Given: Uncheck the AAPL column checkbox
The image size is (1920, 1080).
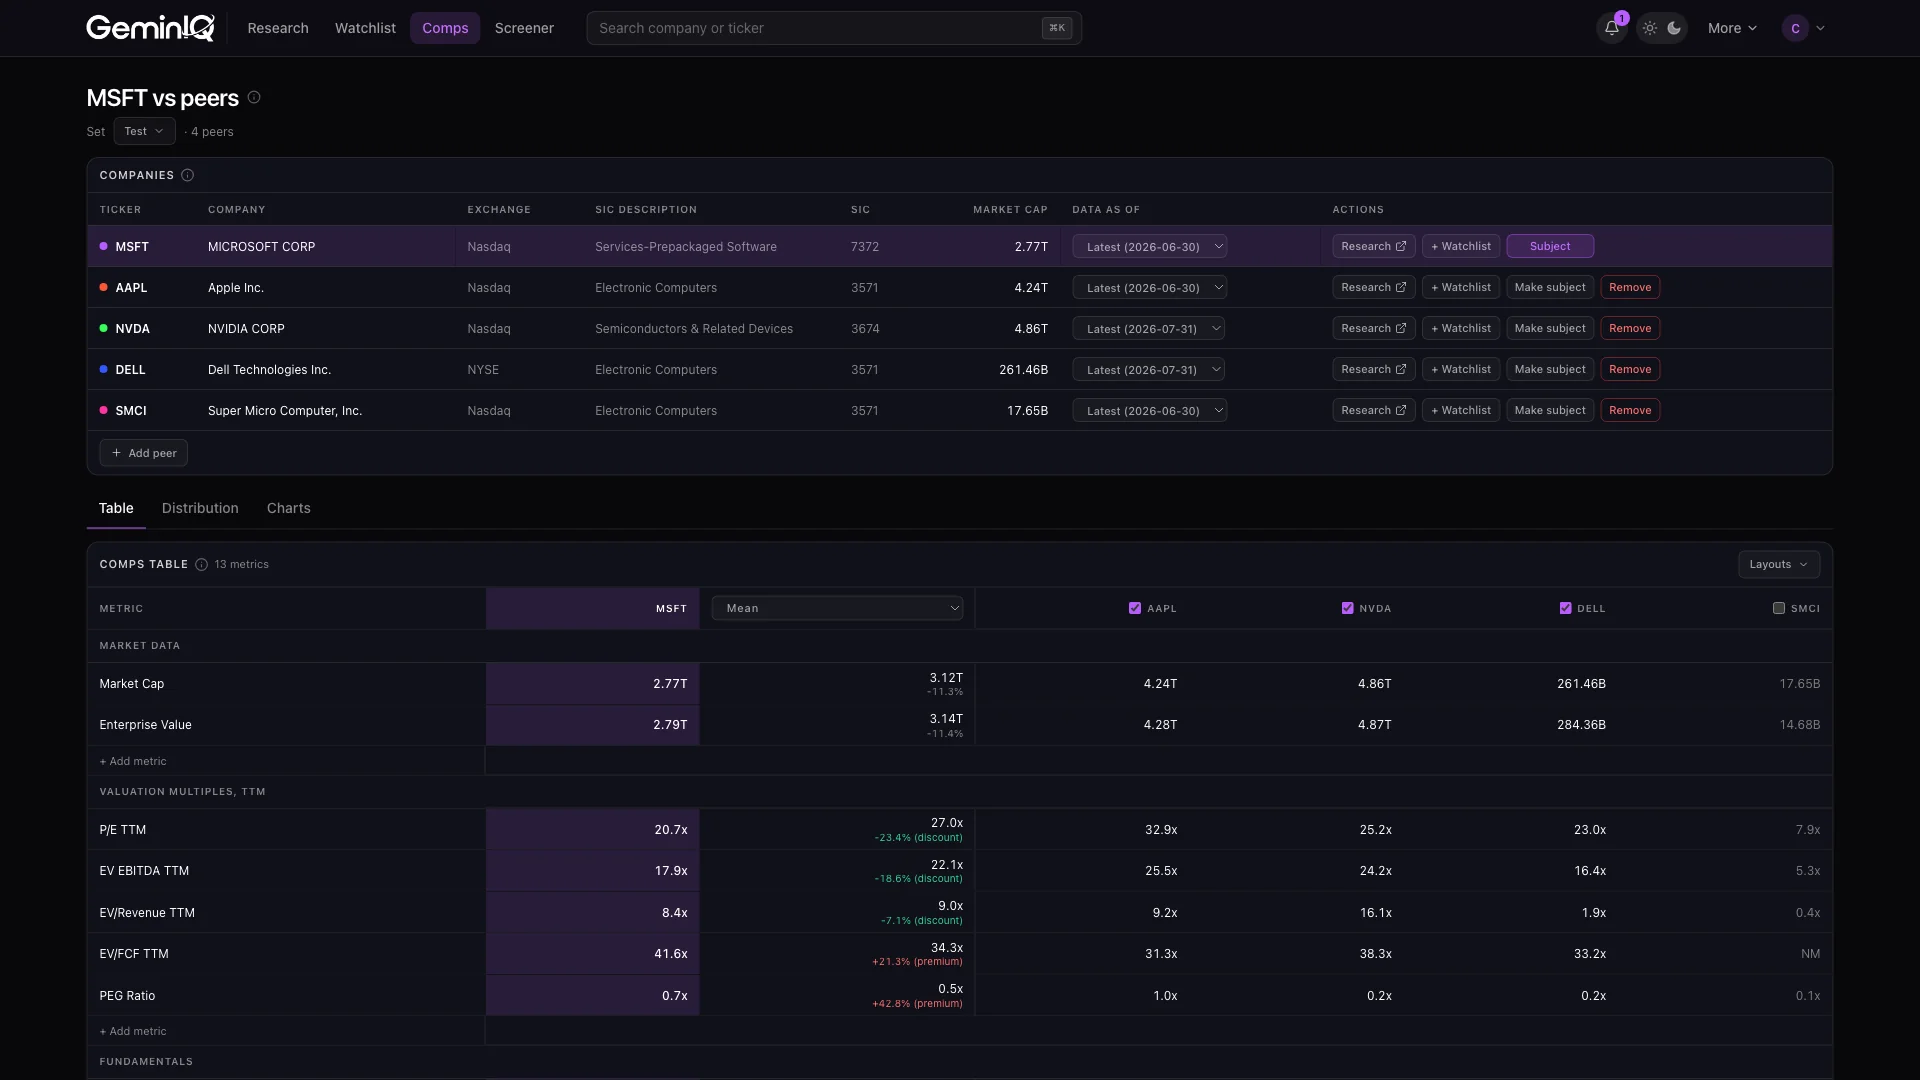Looking at the screenshot, I should coord(1135,608).
